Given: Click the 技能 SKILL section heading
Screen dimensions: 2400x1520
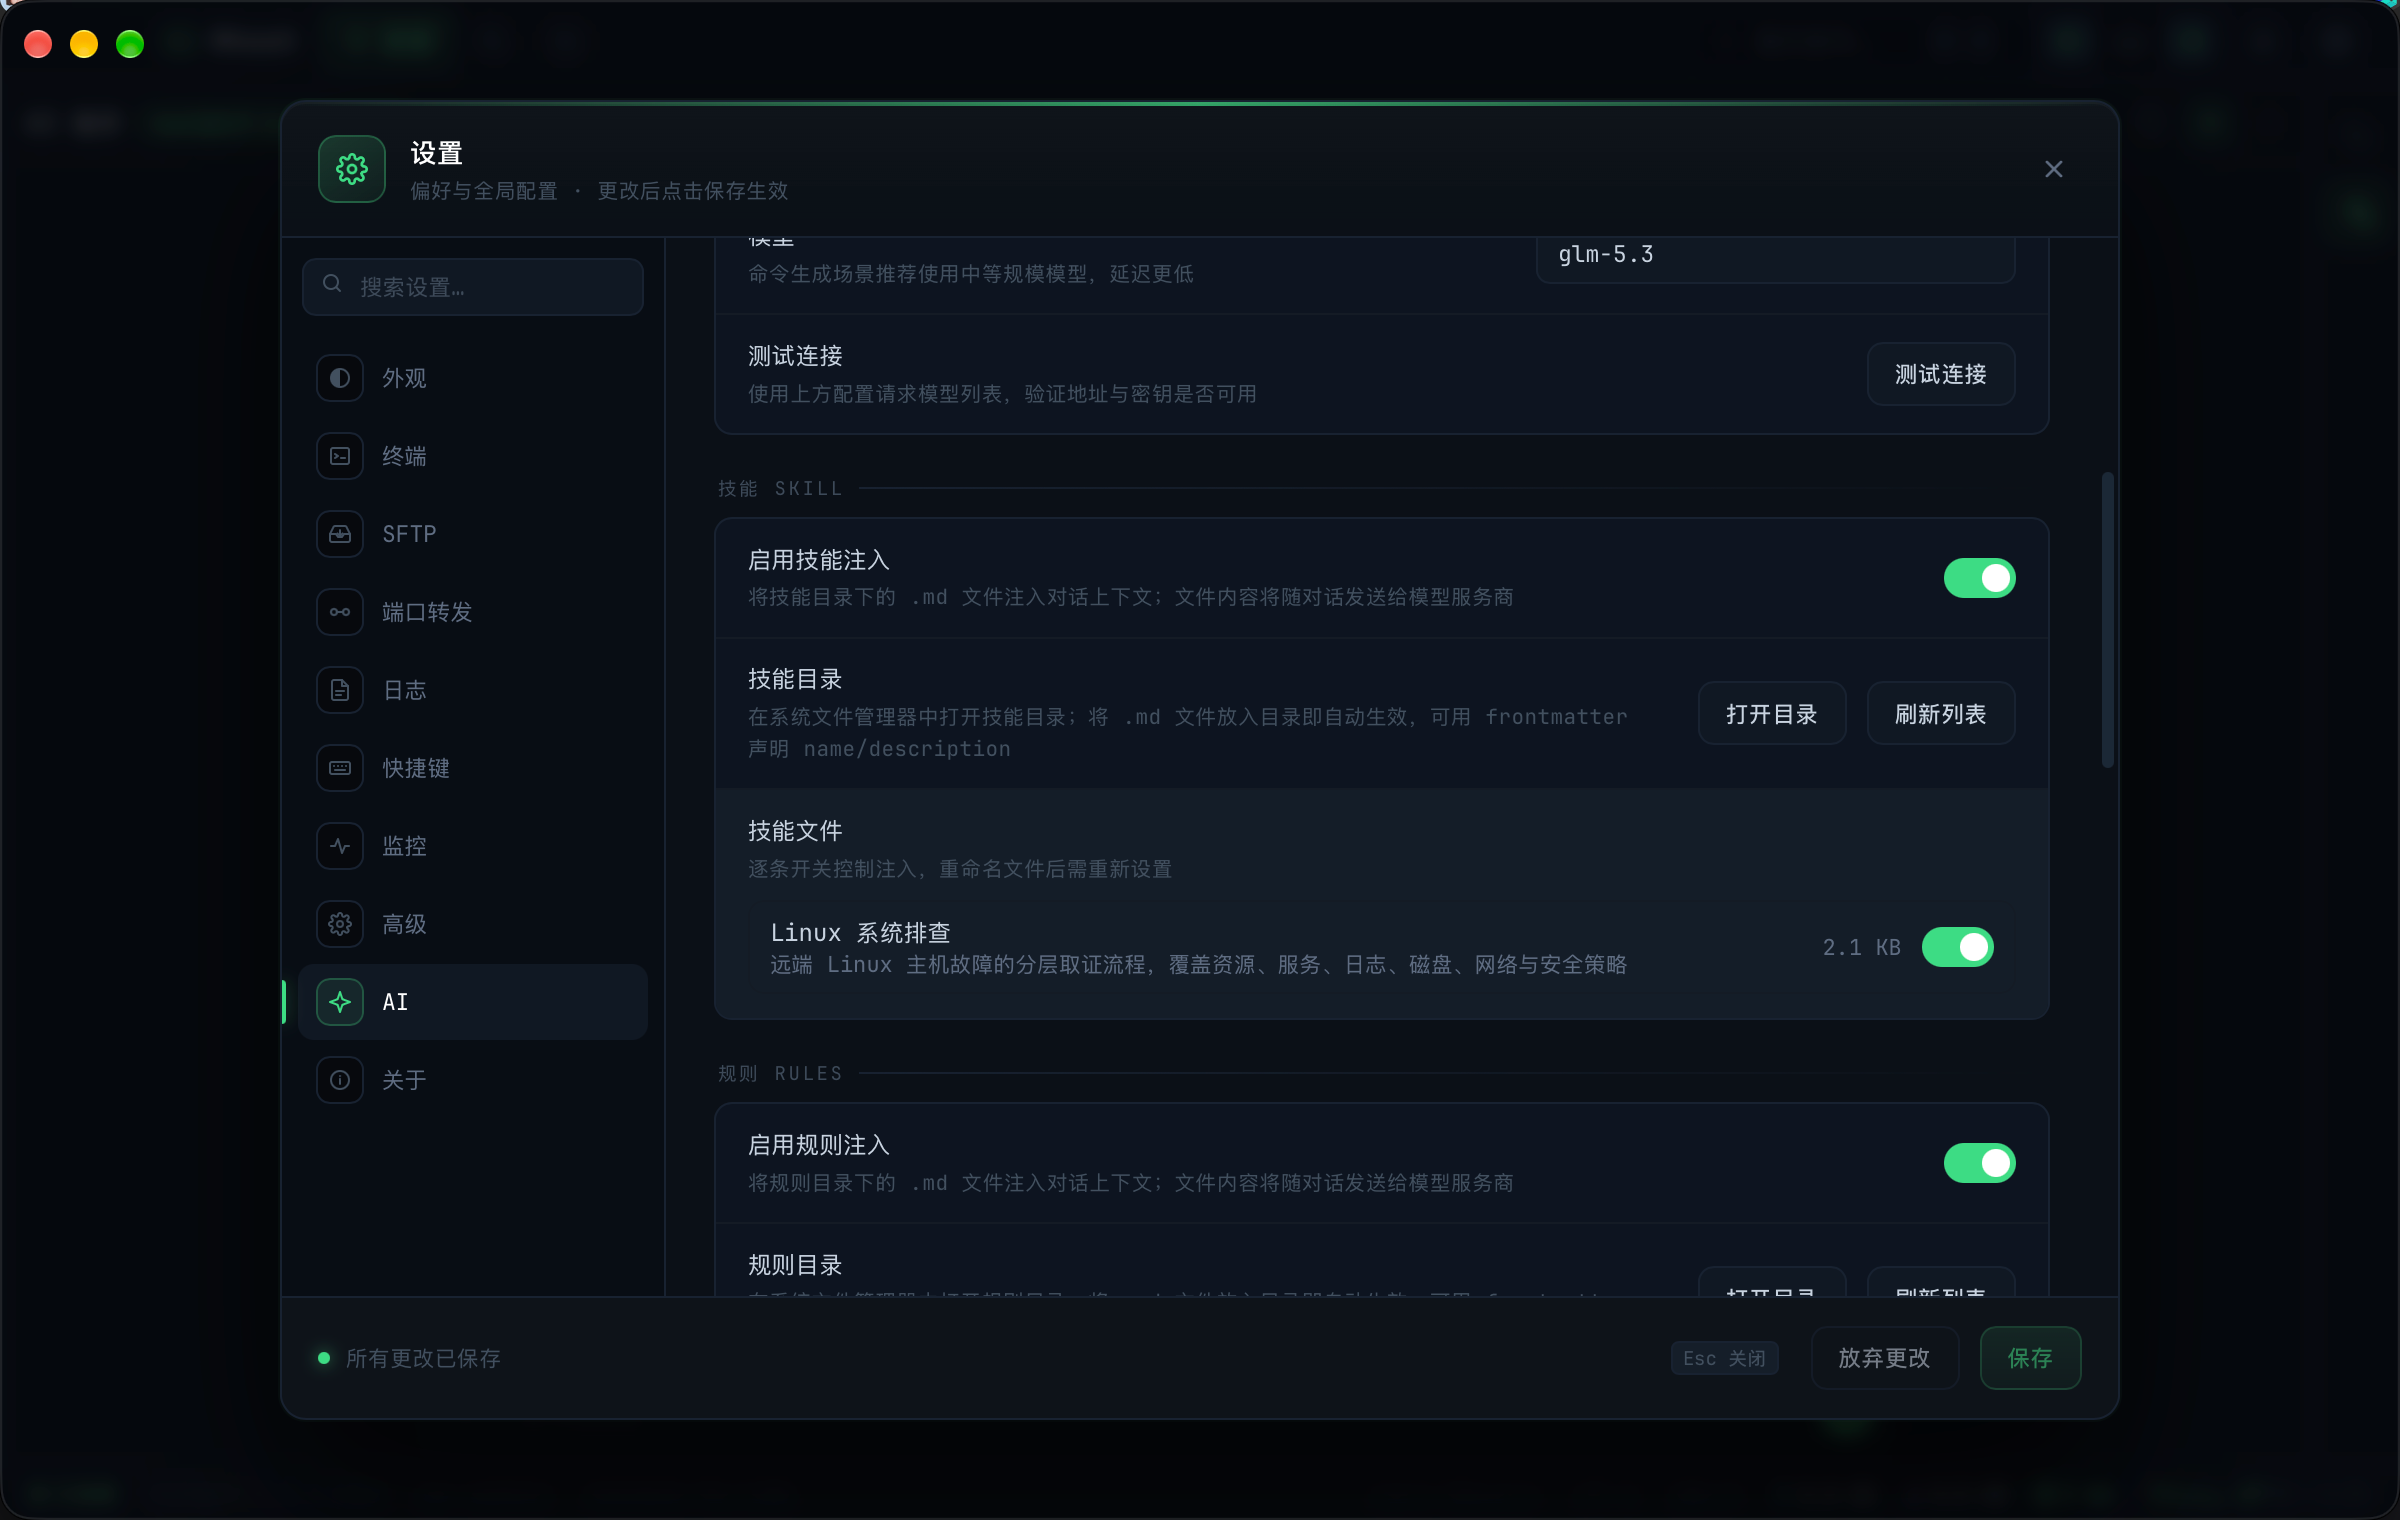Looking at the screenshot, I should (780, 488).
